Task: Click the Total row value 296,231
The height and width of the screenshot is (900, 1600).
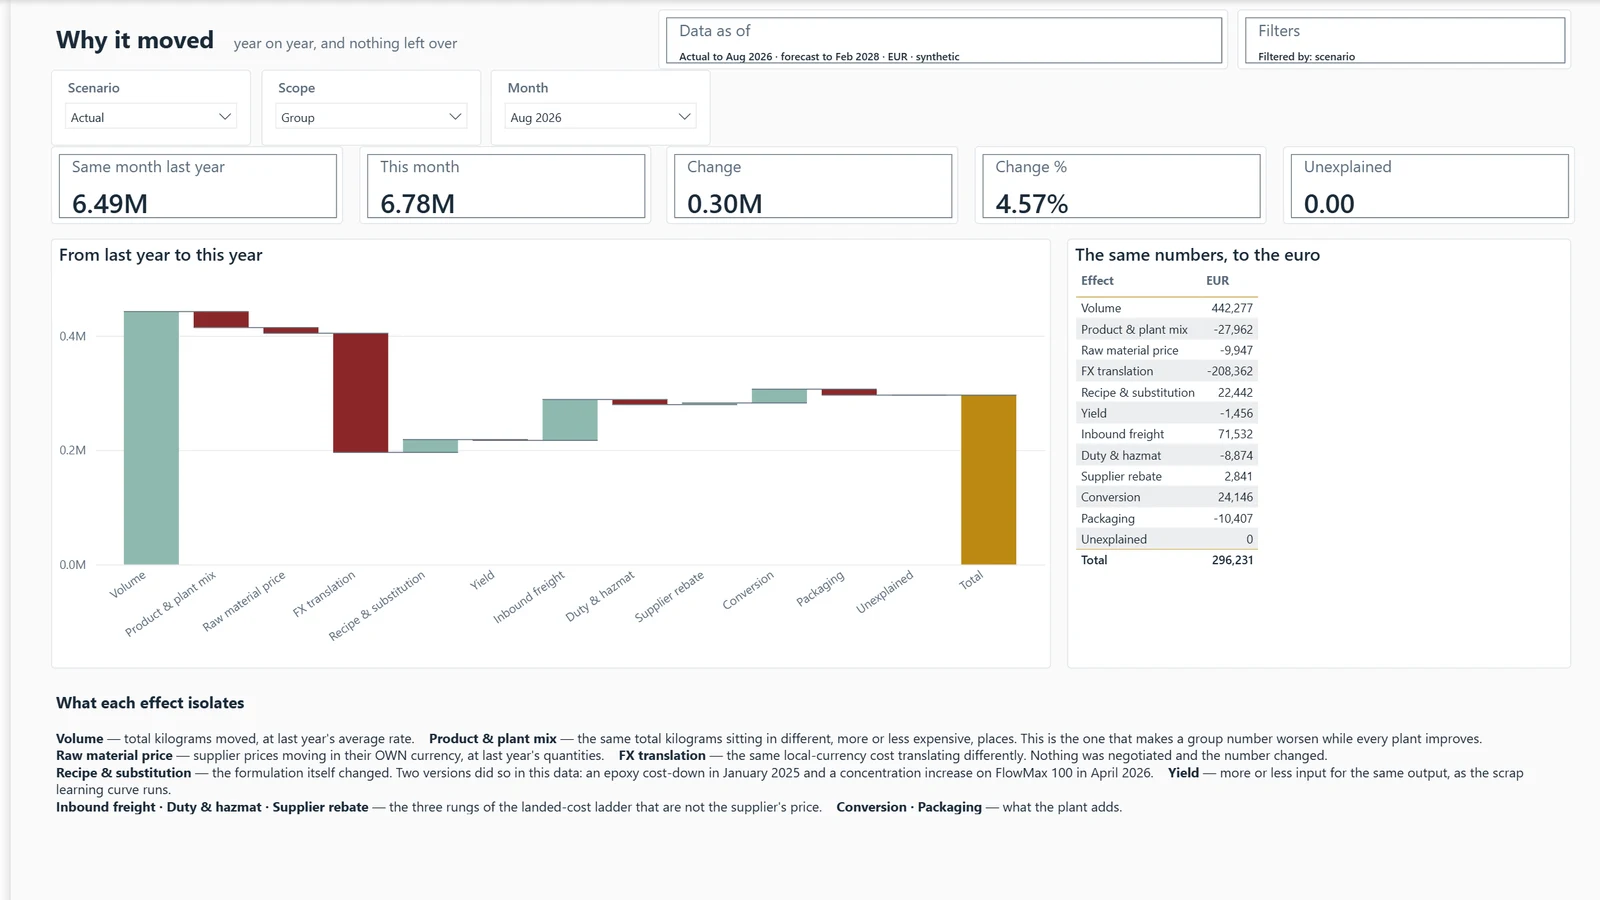Action: point(1232,560)
